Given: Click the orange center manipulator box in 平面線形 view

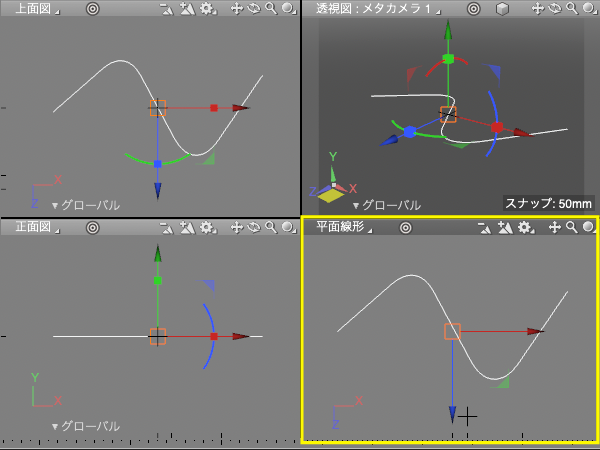Looking at the screenshot, I should pos(452,331).
